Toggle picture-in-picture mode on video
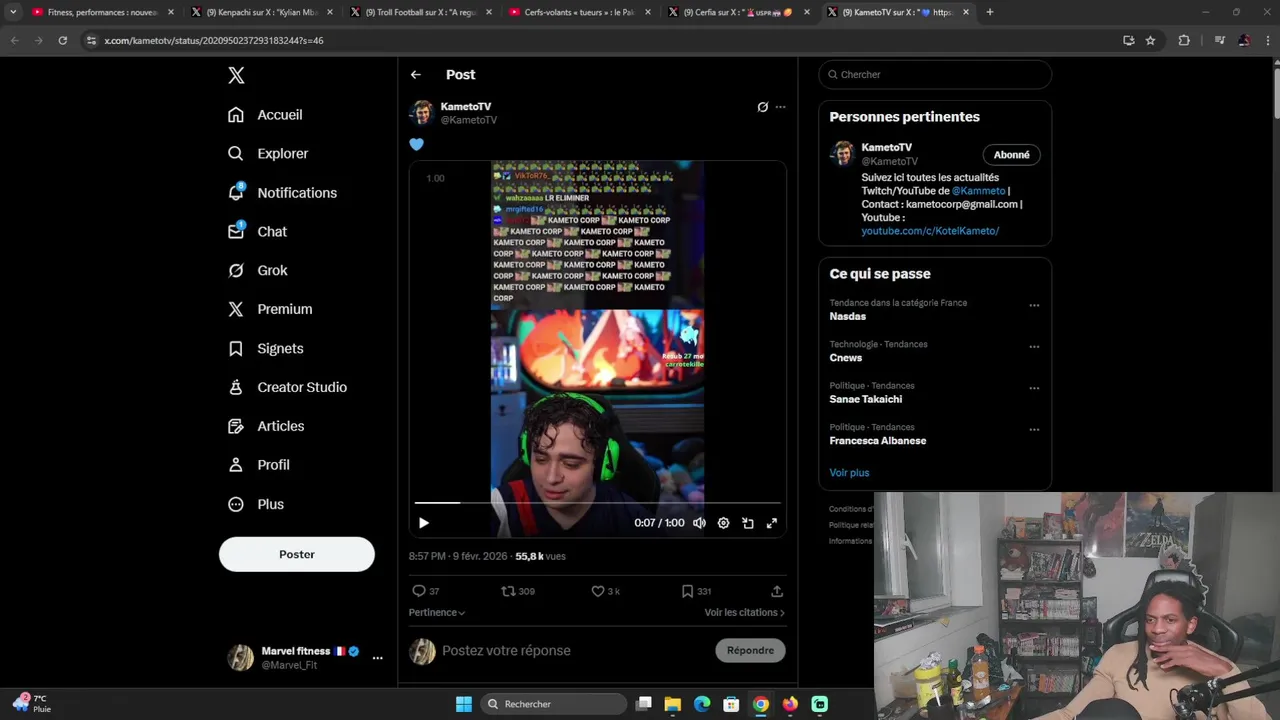The width and height of the screenshot is (1280, 720). pos(748,523)
